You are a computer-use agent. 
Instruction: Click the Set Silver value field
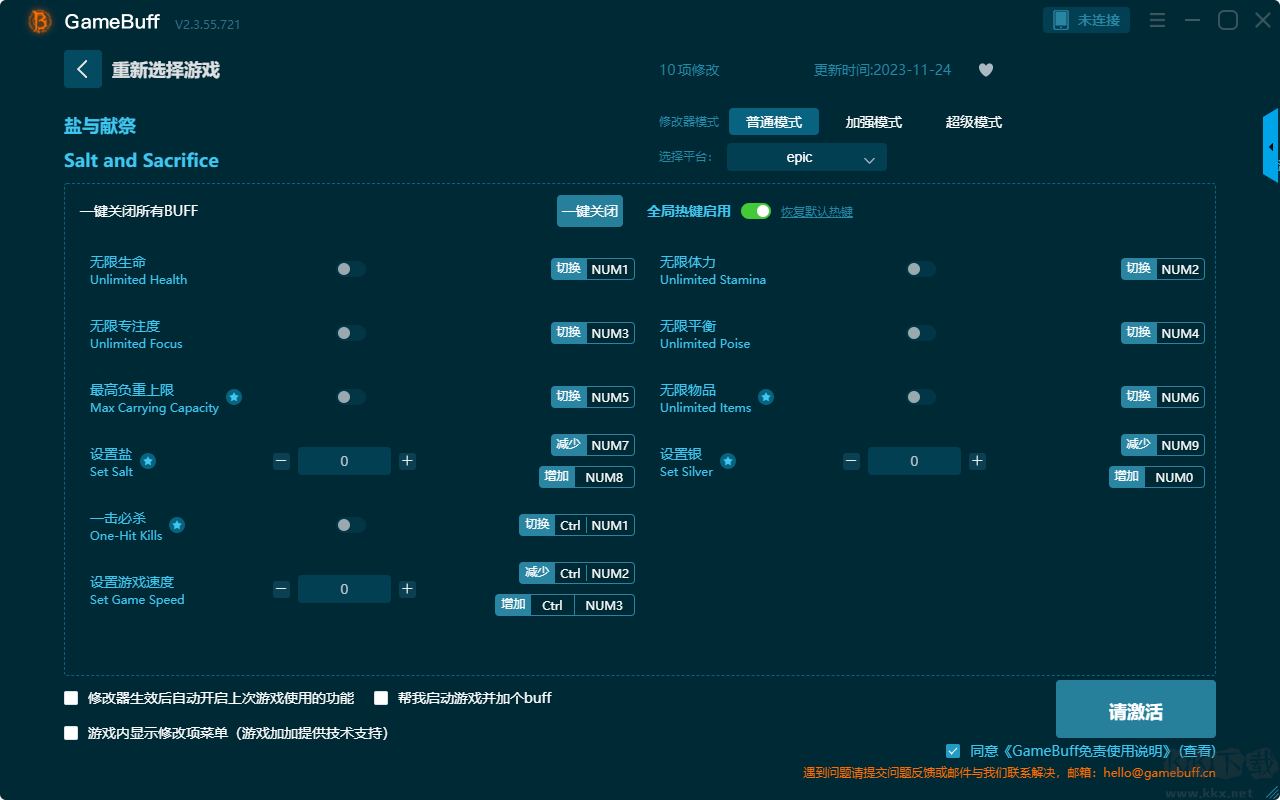[914, 461]
